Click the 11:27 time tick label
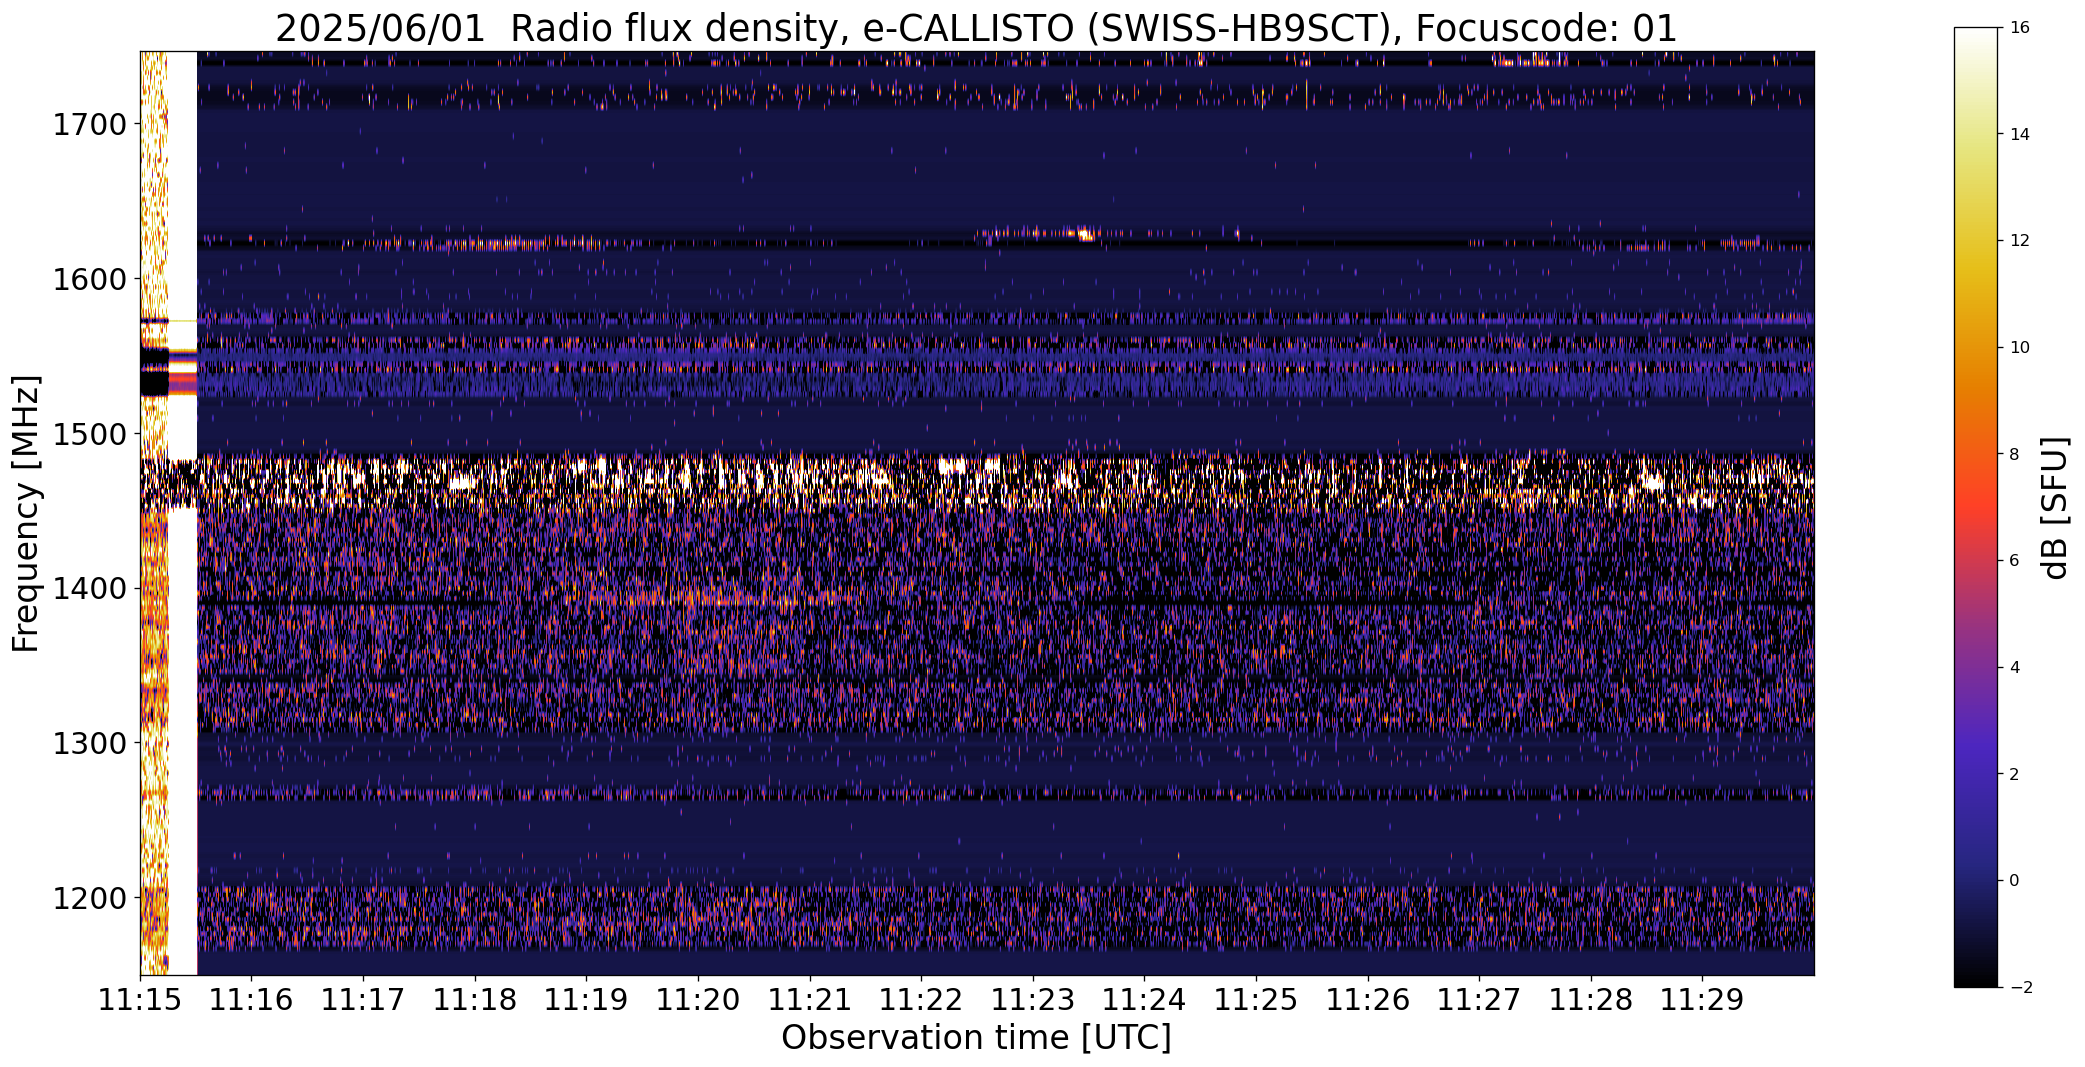Image resolution: width=2085 pixels, height=1067 pixels. 1480,999
